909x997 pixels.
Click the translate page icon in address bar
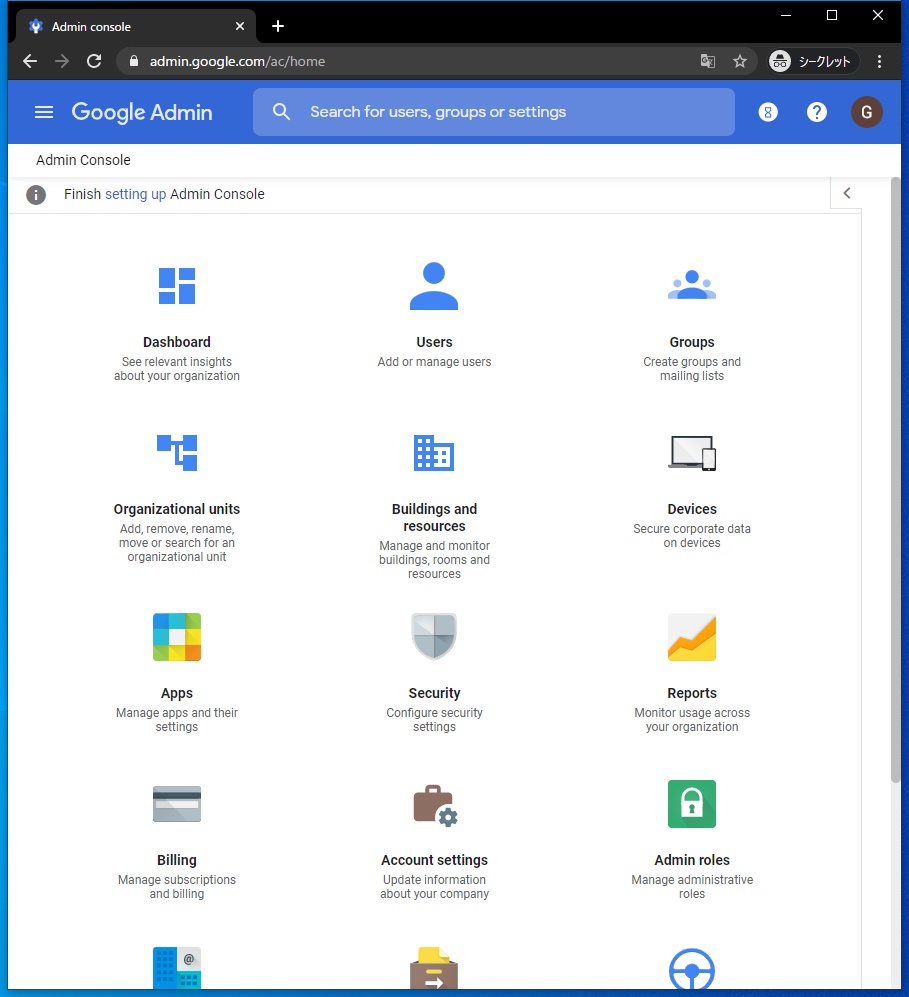click(707, 61)
